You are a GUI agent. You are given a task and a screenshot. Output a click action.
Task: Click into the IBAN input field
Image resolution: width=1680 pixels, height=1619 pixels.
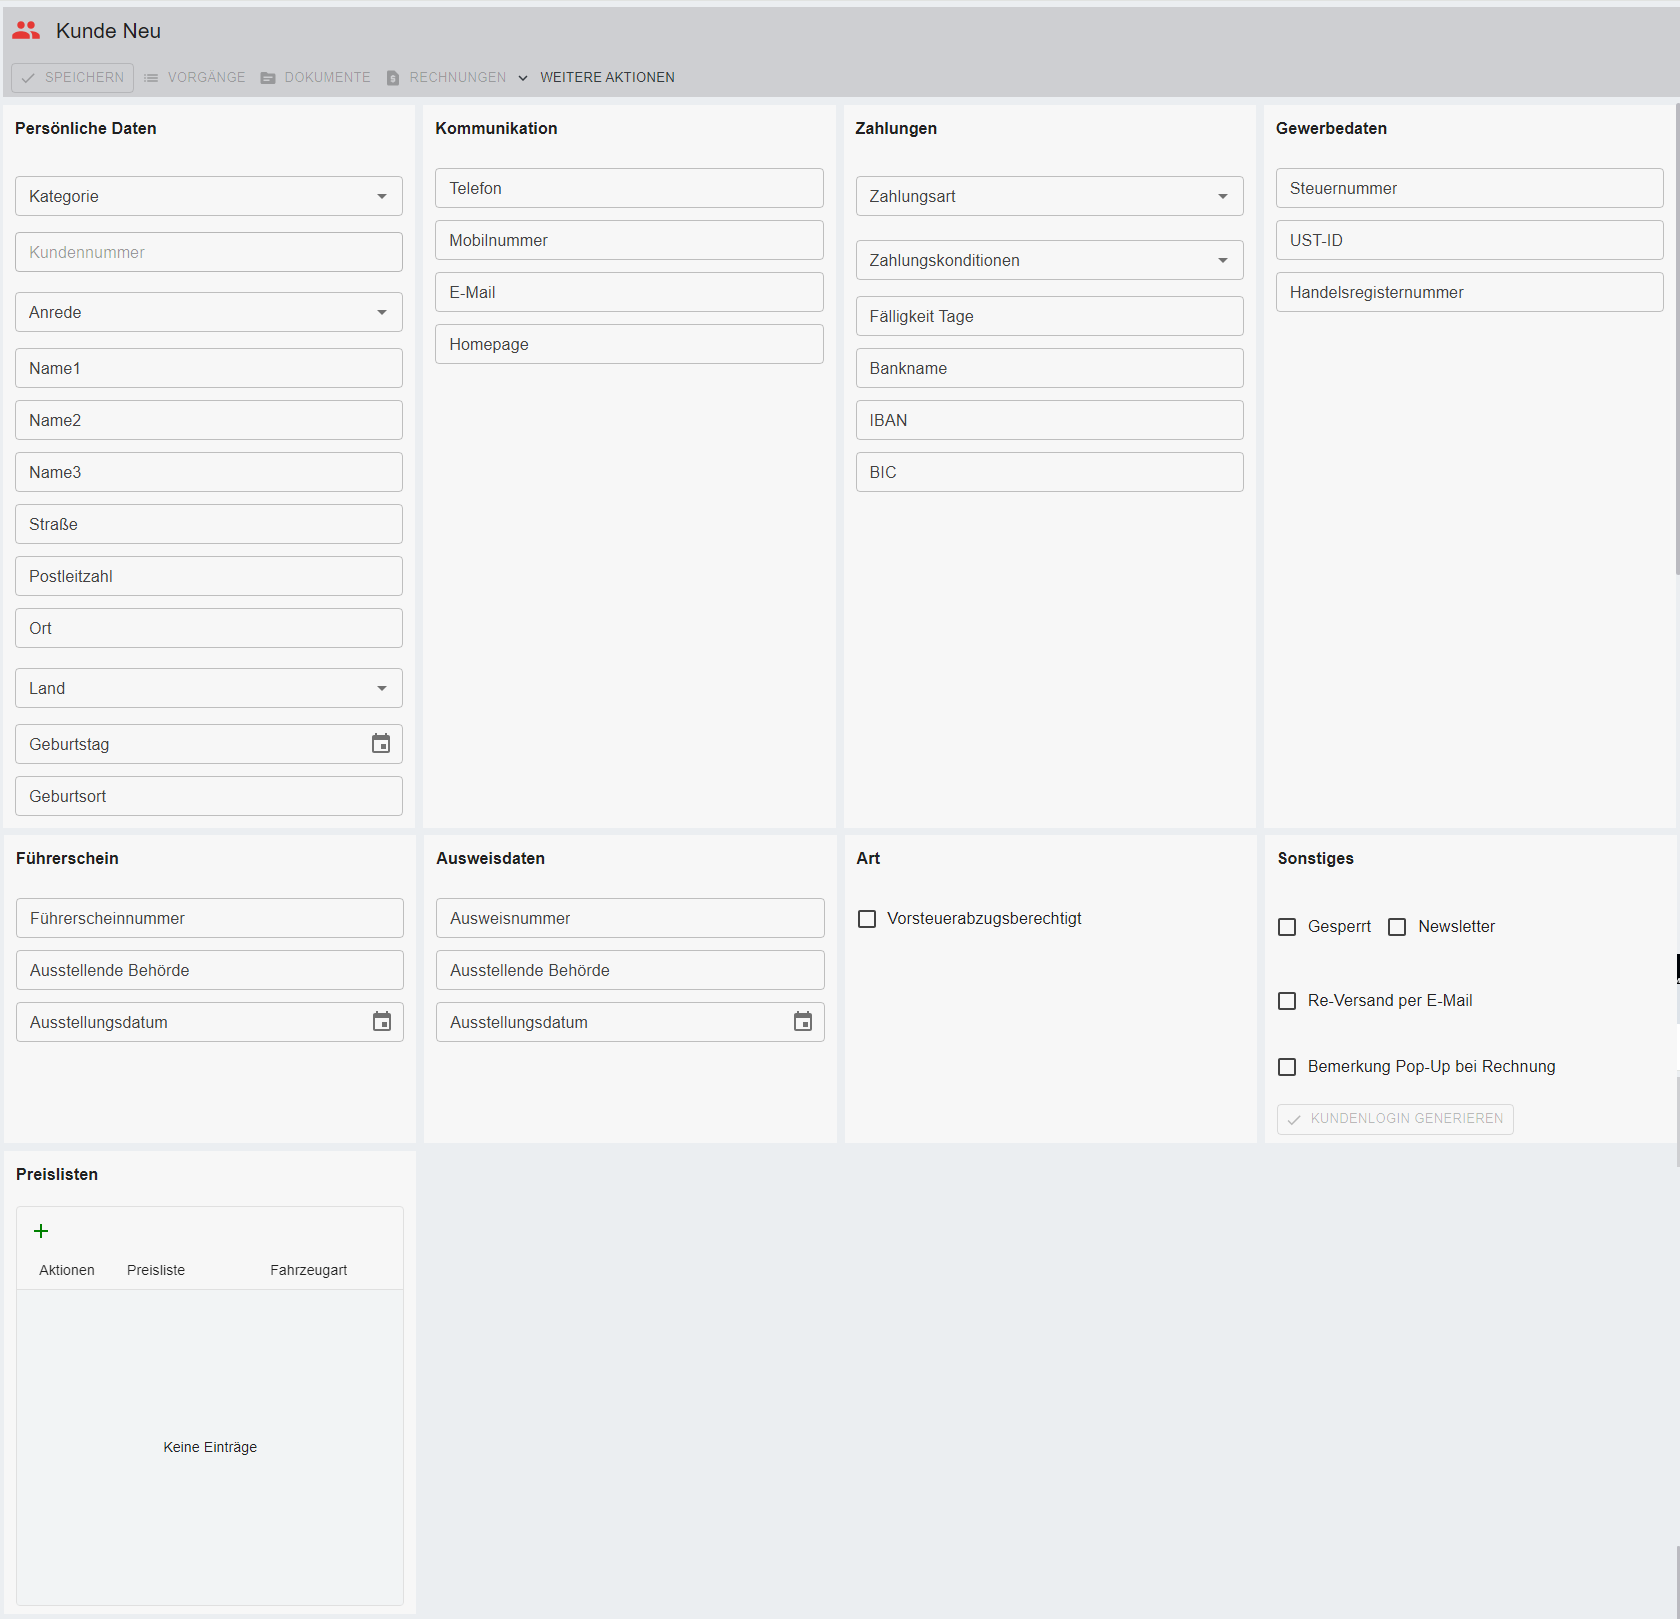(x=1049, y=421)
